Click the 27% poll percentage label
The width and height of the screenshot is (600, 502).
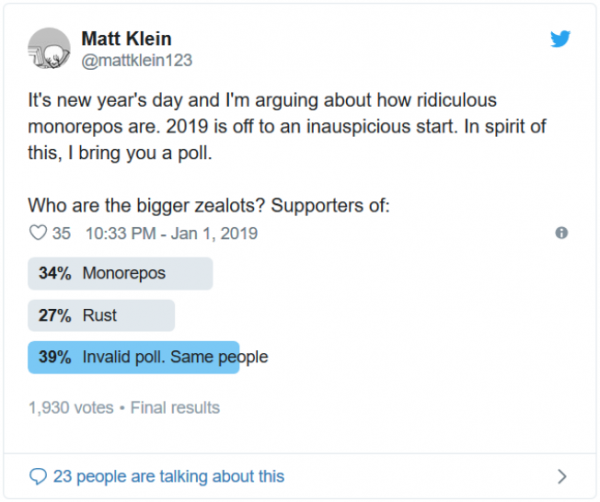[x=55, y=315]
